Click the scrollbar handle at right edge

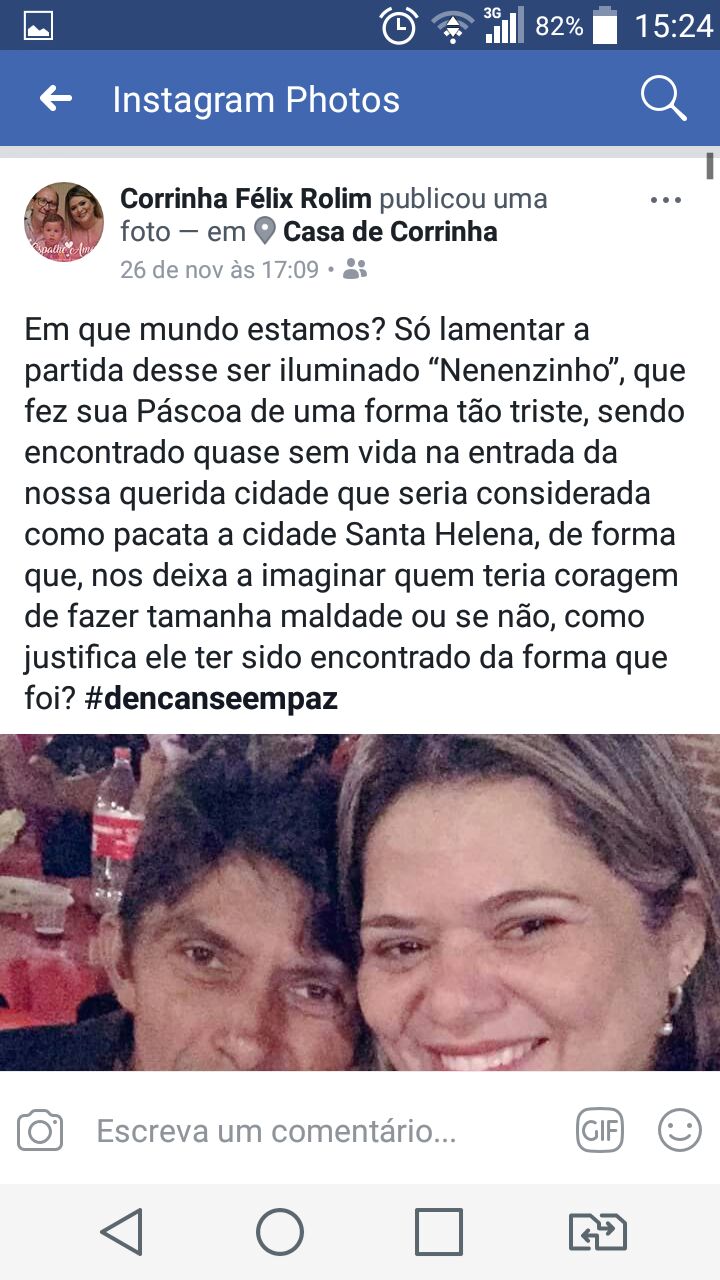point(709,165)
